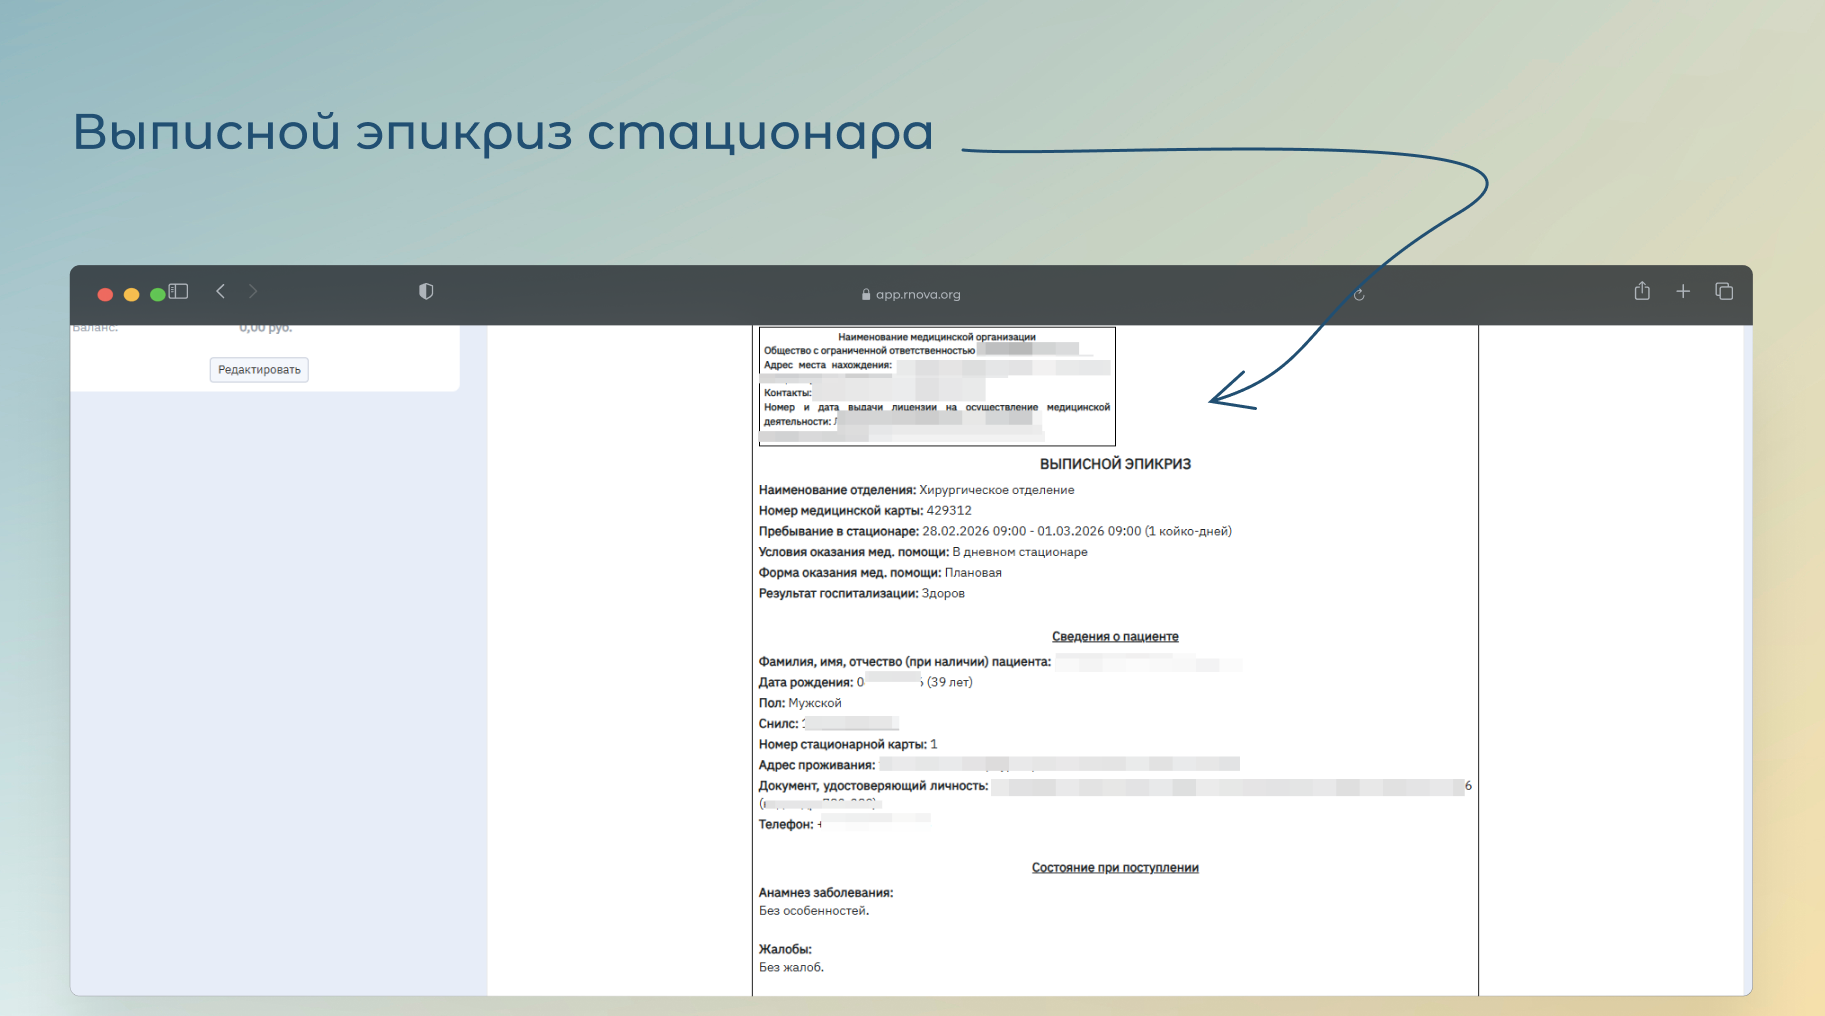
Task: Show the tab overview icon
Action: point(1724,291)
